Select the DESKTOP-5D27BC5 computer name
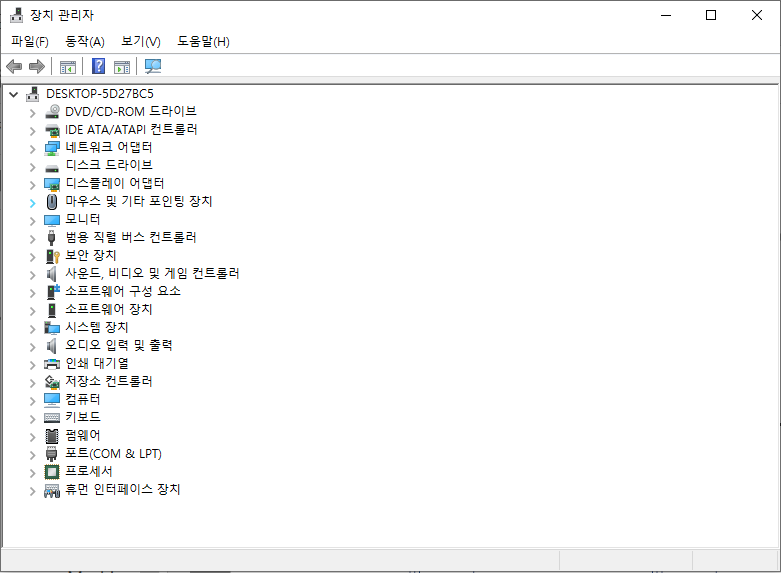This screenshot has width=781, height=573. point(100,94)
